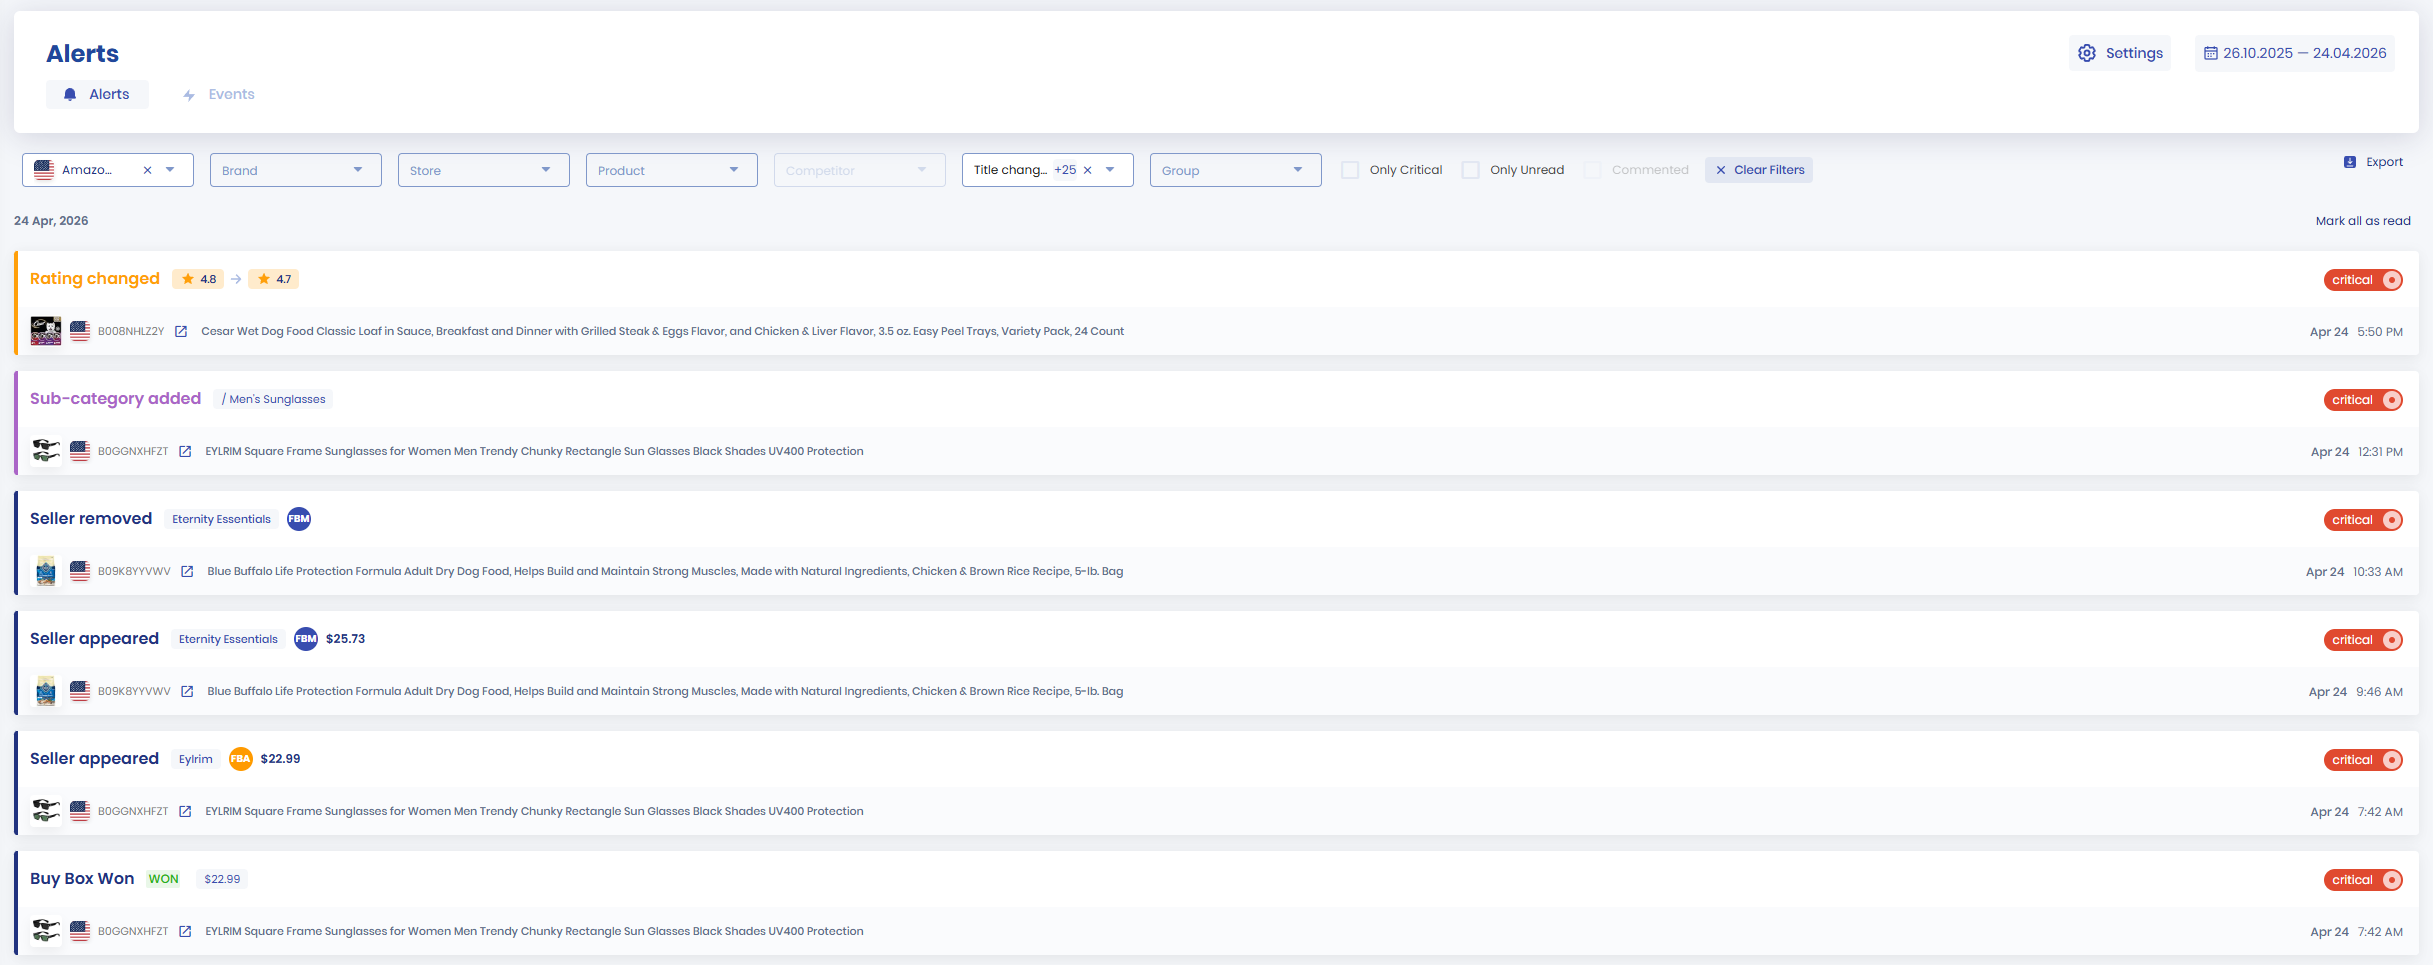Clear the Amazon marketplace filter with X

pos(148,171)
